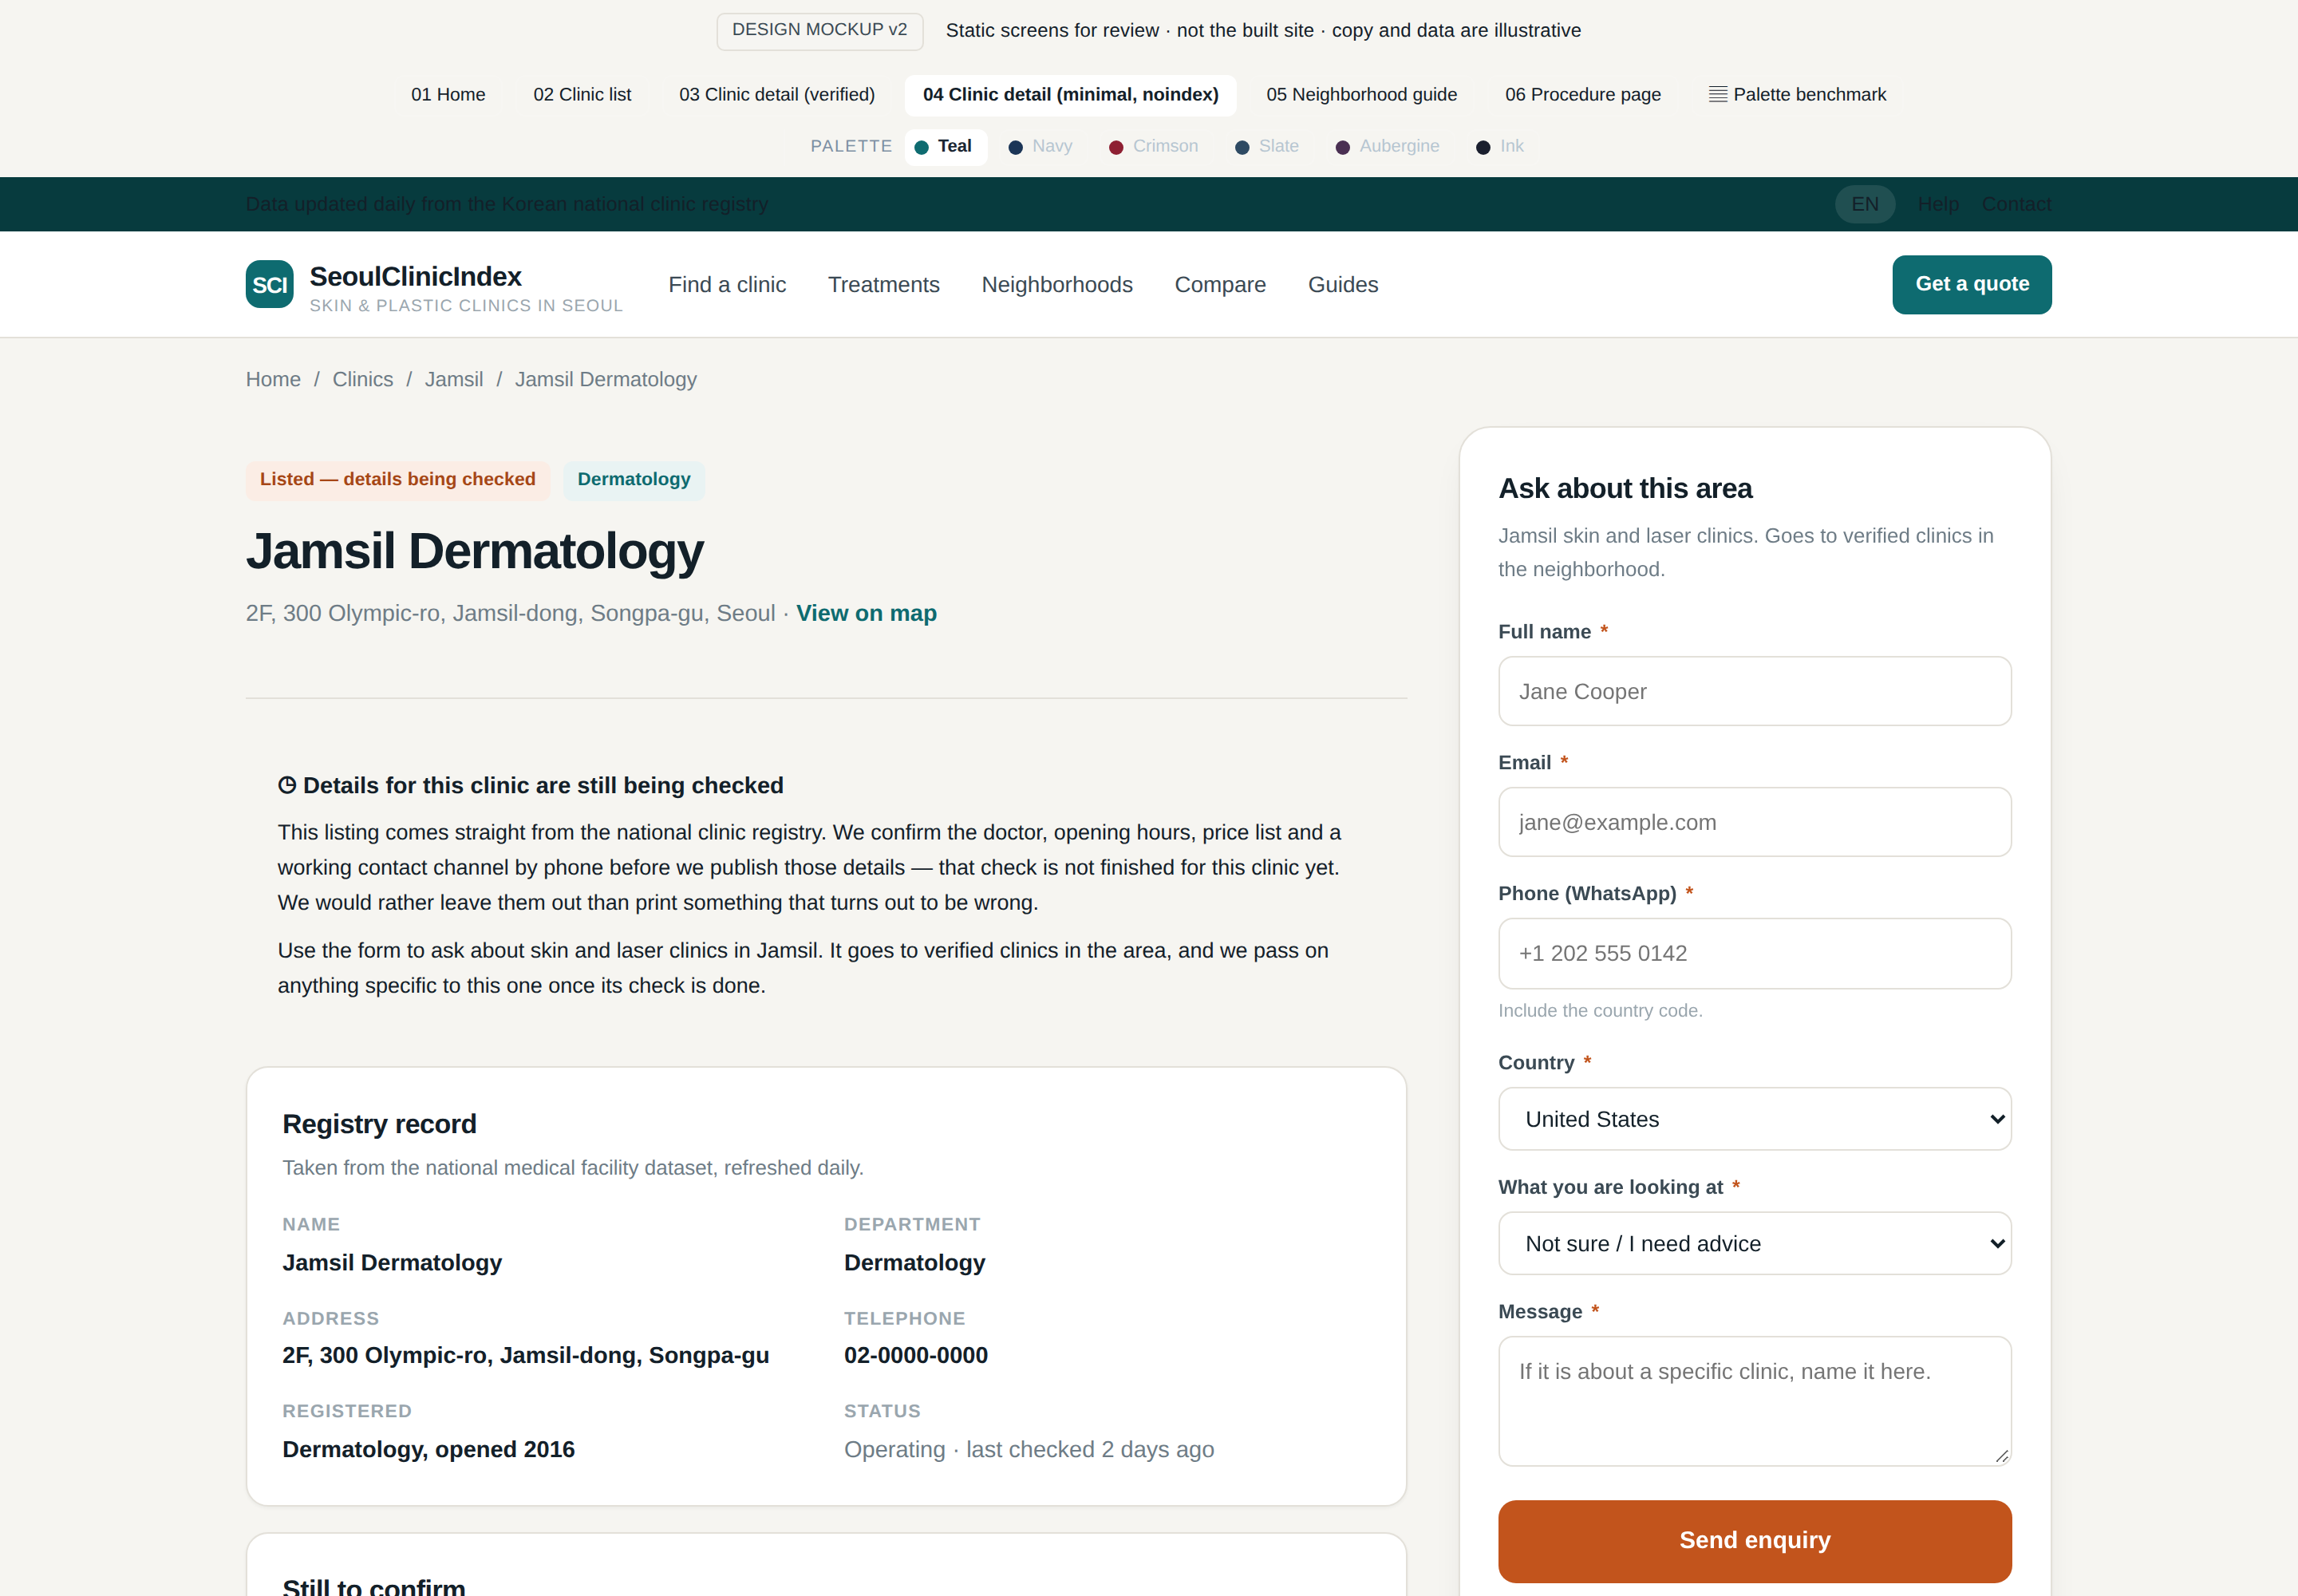This screenshot has width=2298, height=1596.
Task: Choose the Crimson palette option
Action: pyautogui.click(x=1153, y=147)
